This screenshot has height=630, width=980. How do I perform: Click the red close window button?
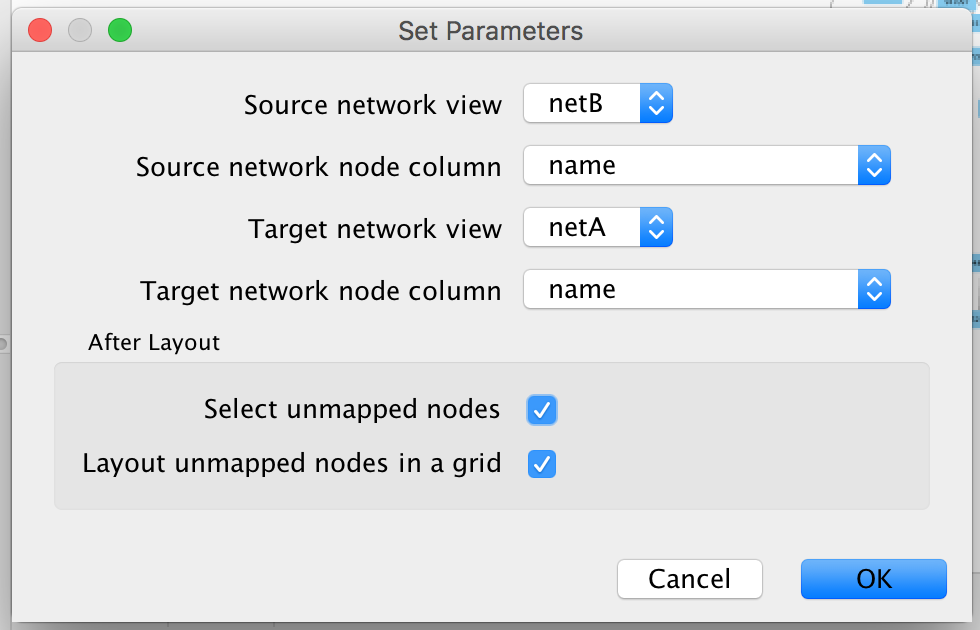click(x=40, y=31)
